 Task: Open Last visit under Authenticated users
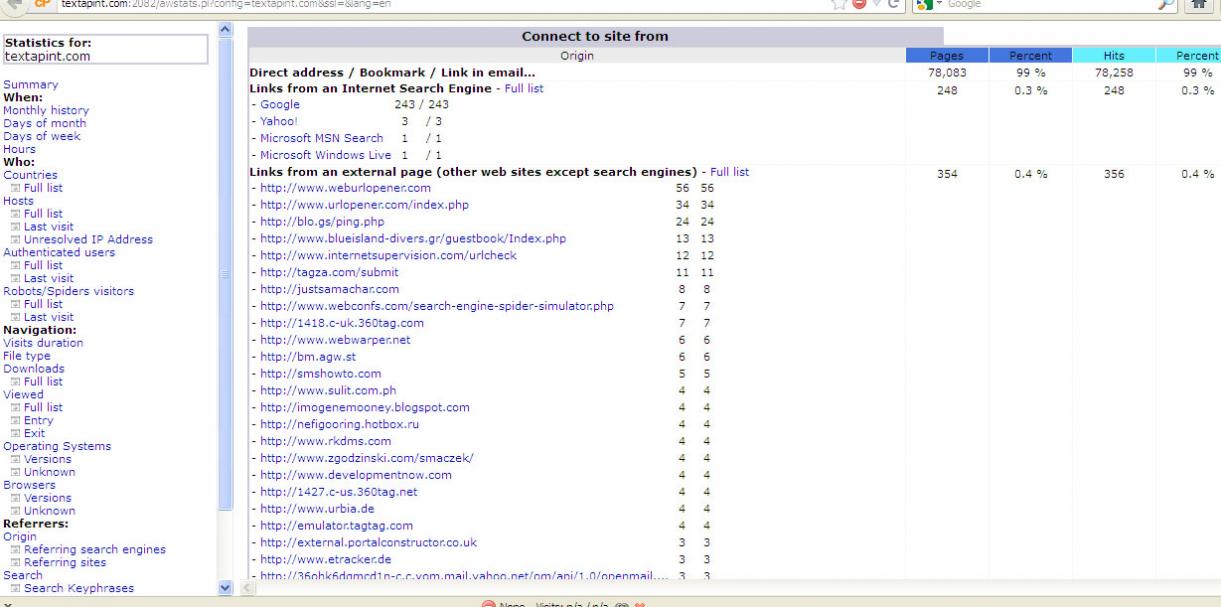[x=48, y=279]
